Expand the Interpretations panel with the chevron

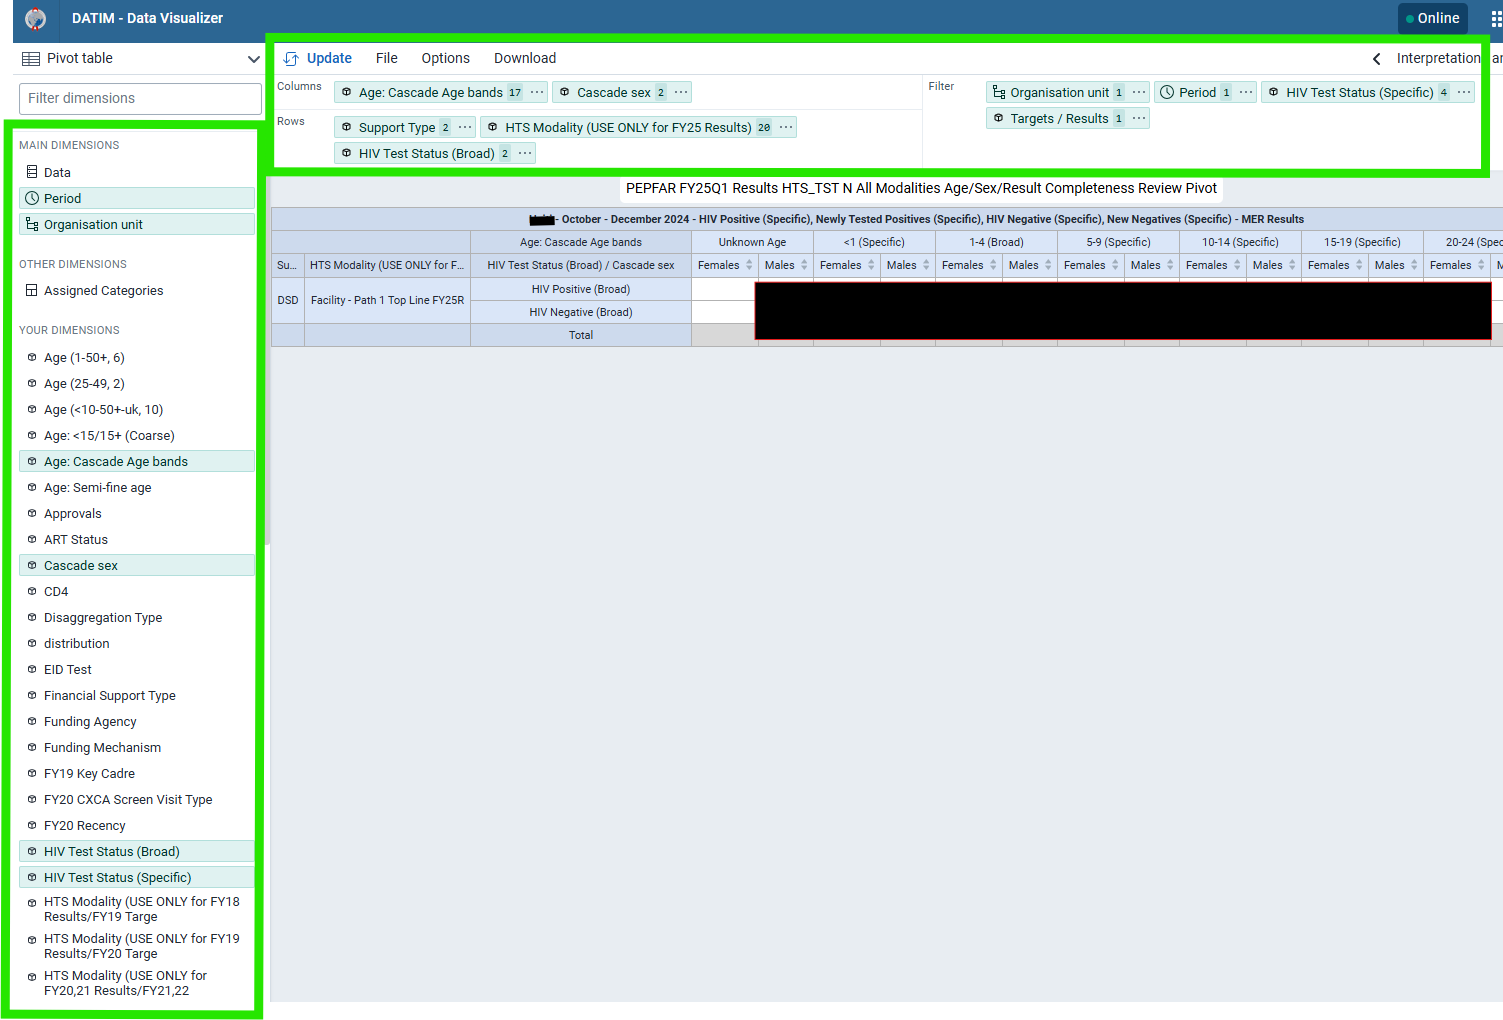(x=1376, y=58)
